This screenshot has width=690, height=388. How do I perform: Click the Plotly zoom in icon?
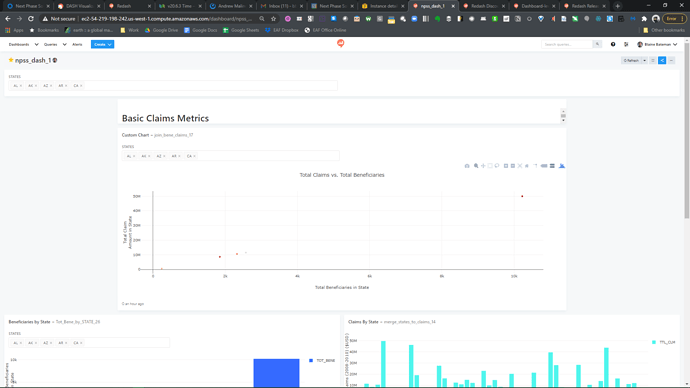(x=506, y=166)
